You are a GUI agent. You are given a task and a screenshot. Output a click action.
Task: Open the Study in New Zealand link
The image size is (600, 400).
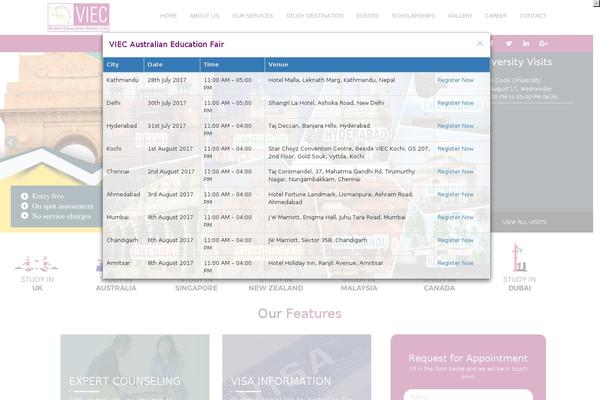276,288
